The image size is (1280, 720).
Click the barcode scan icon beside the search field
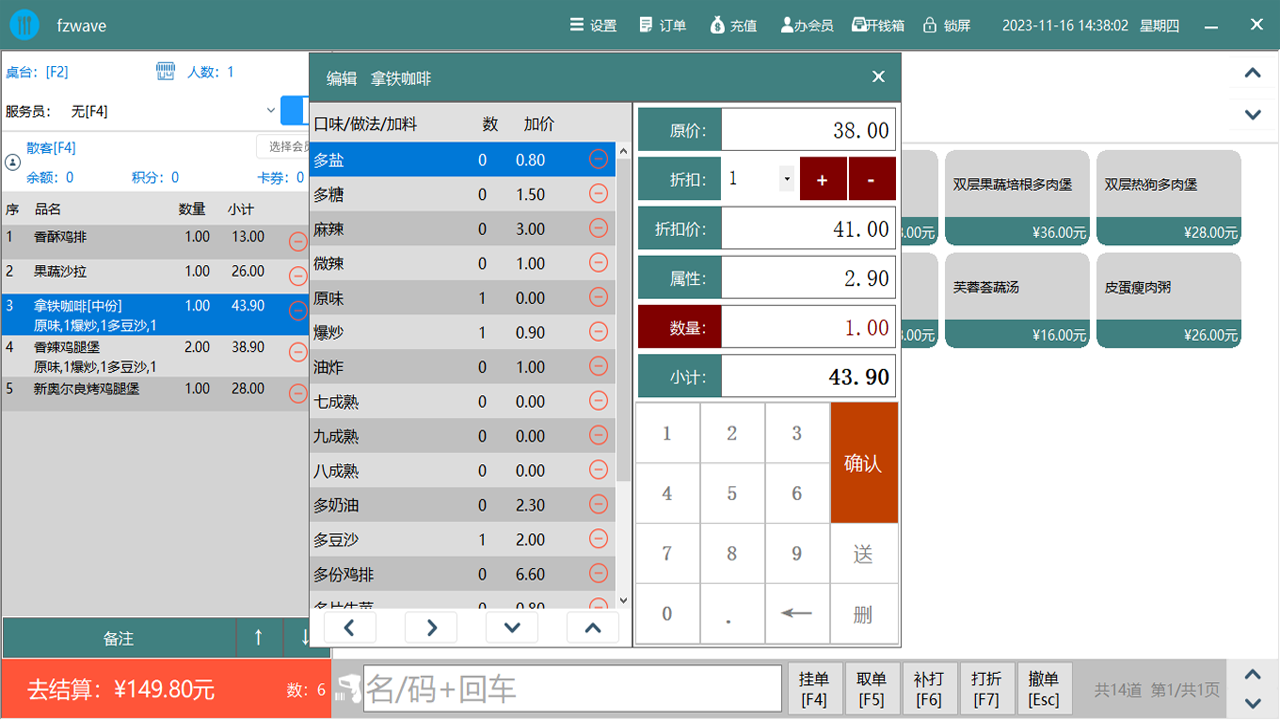346,687
